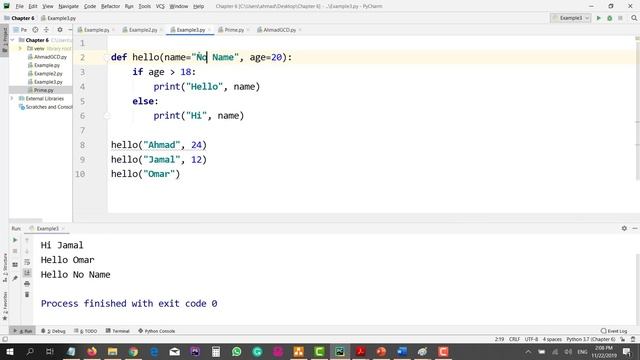Viewport: 640px width, 360px height.
Task: Open Search Everywhere magnifier icon
Action: click(634, 18)
